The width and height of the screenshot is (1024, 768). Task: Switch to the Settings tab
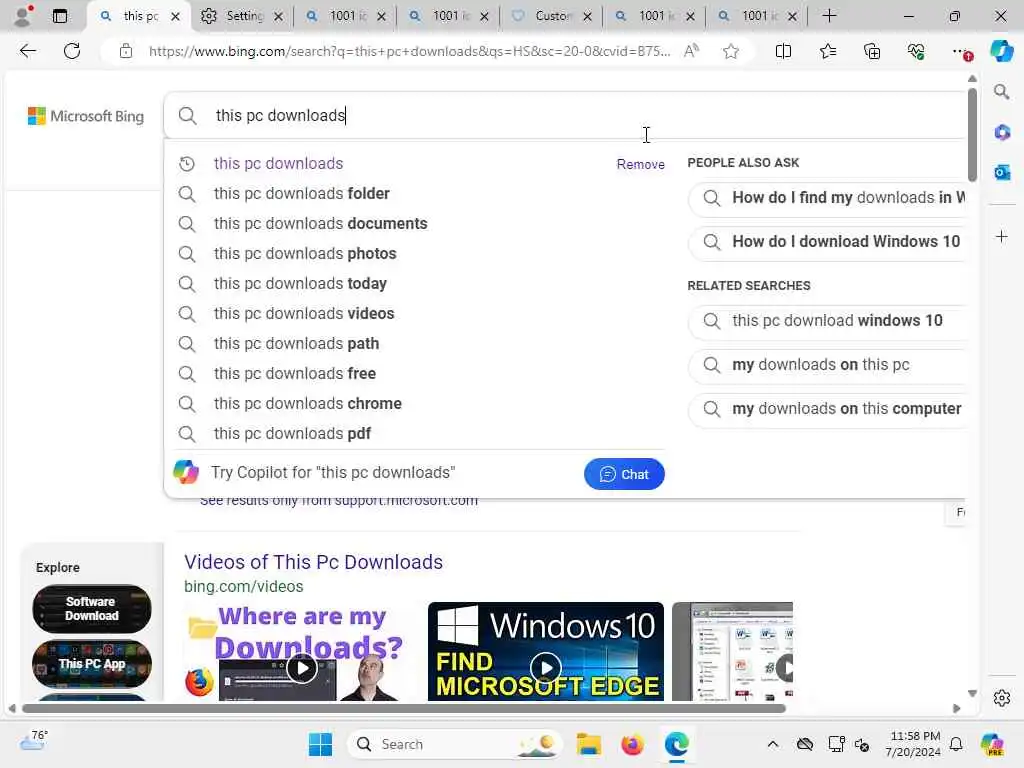(241, 16)
